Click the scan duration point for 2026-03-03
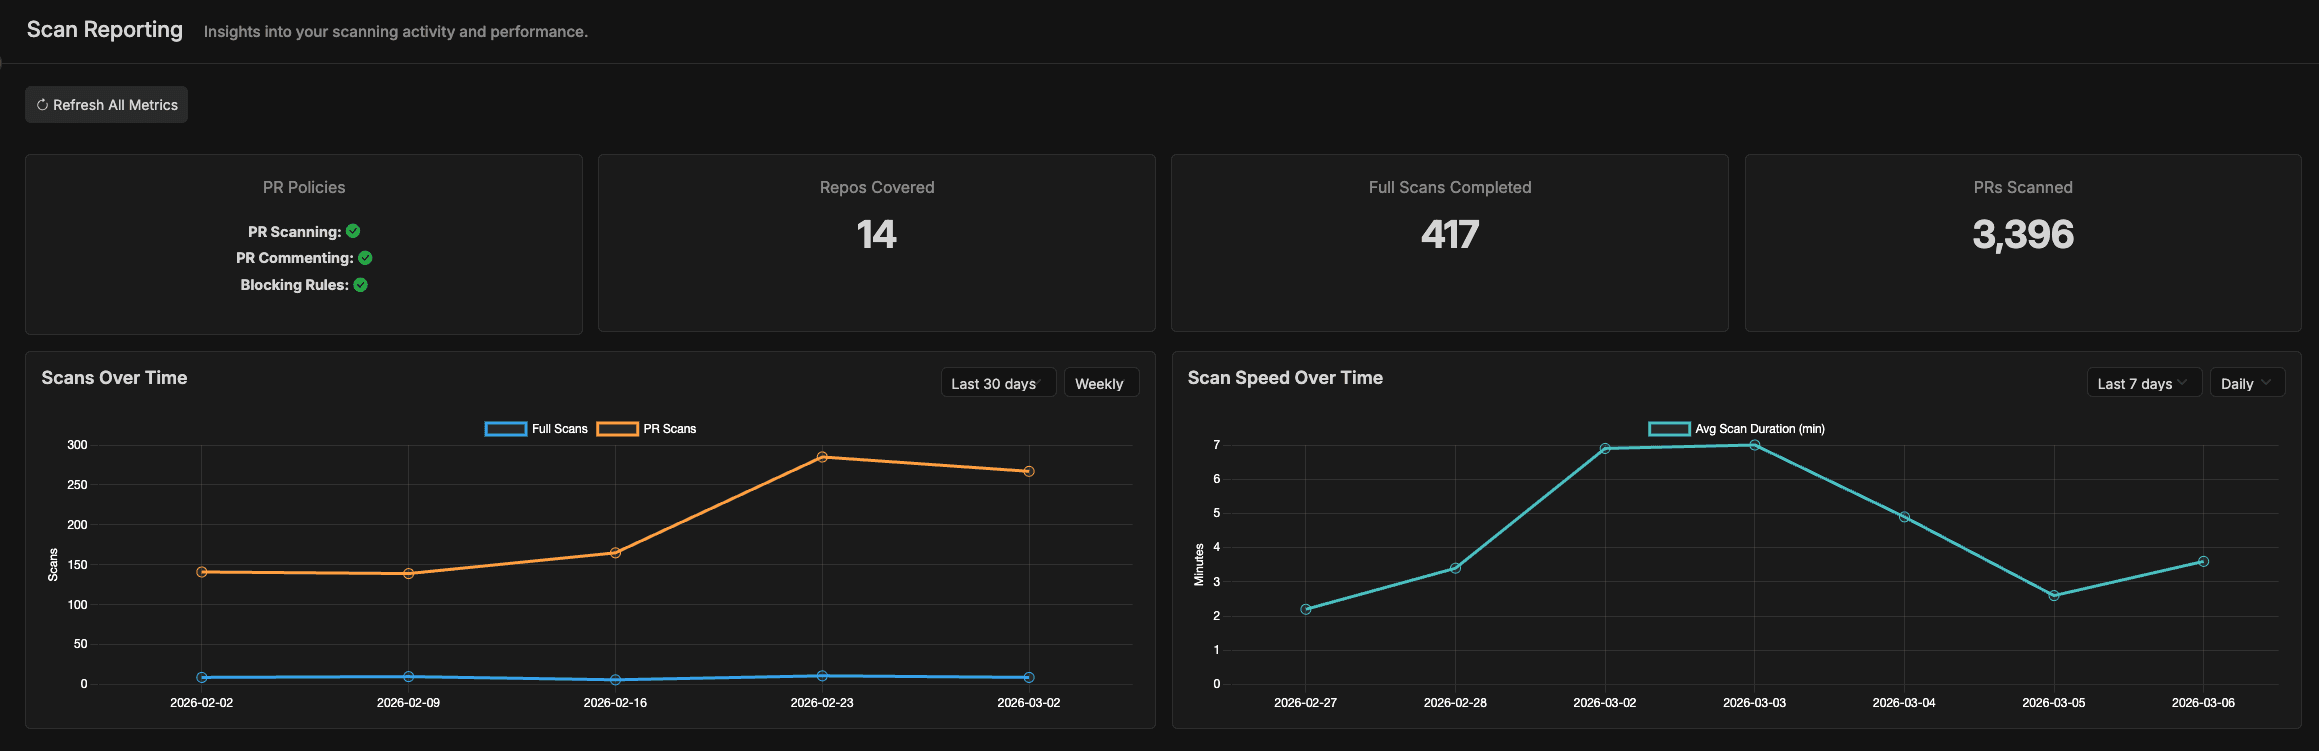 click(1754, 445)
